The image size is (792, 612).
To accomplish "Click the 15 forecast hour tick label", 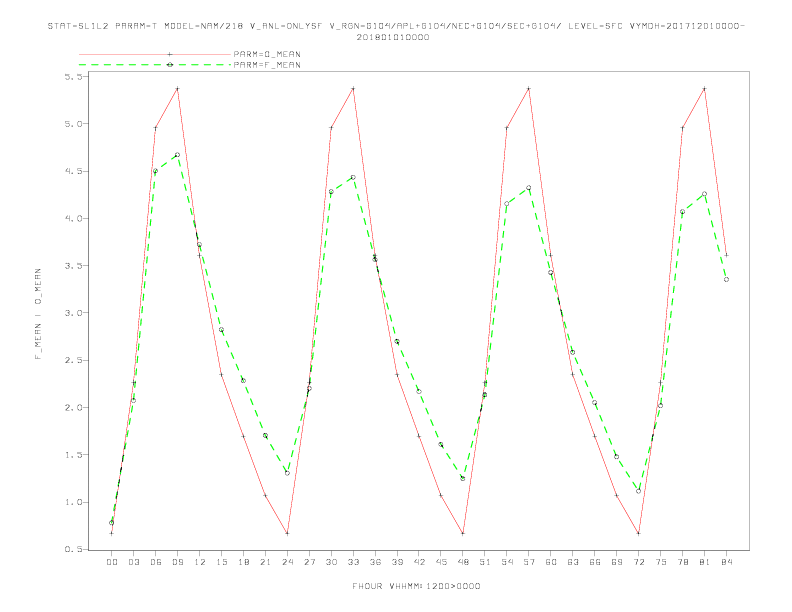I will pos(221,562).
